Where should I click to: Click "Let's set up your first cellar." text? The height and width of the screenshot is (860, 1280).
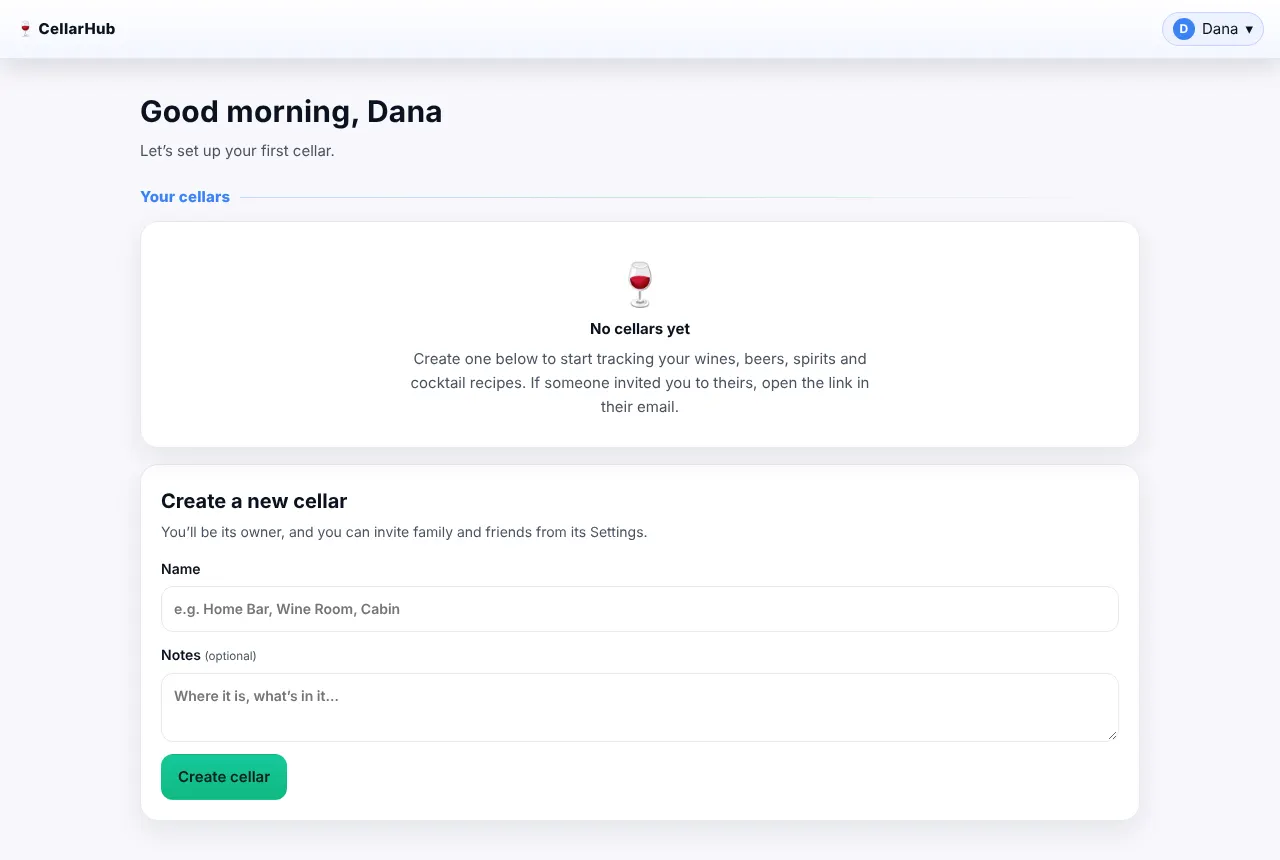click(237, 152)
